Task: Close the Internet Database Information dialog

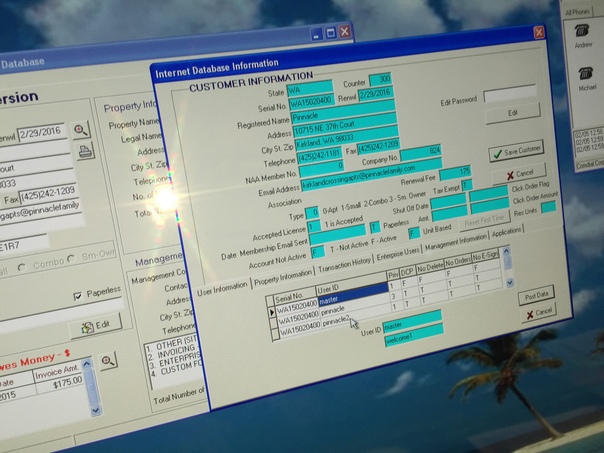Action: click(539, 33)
